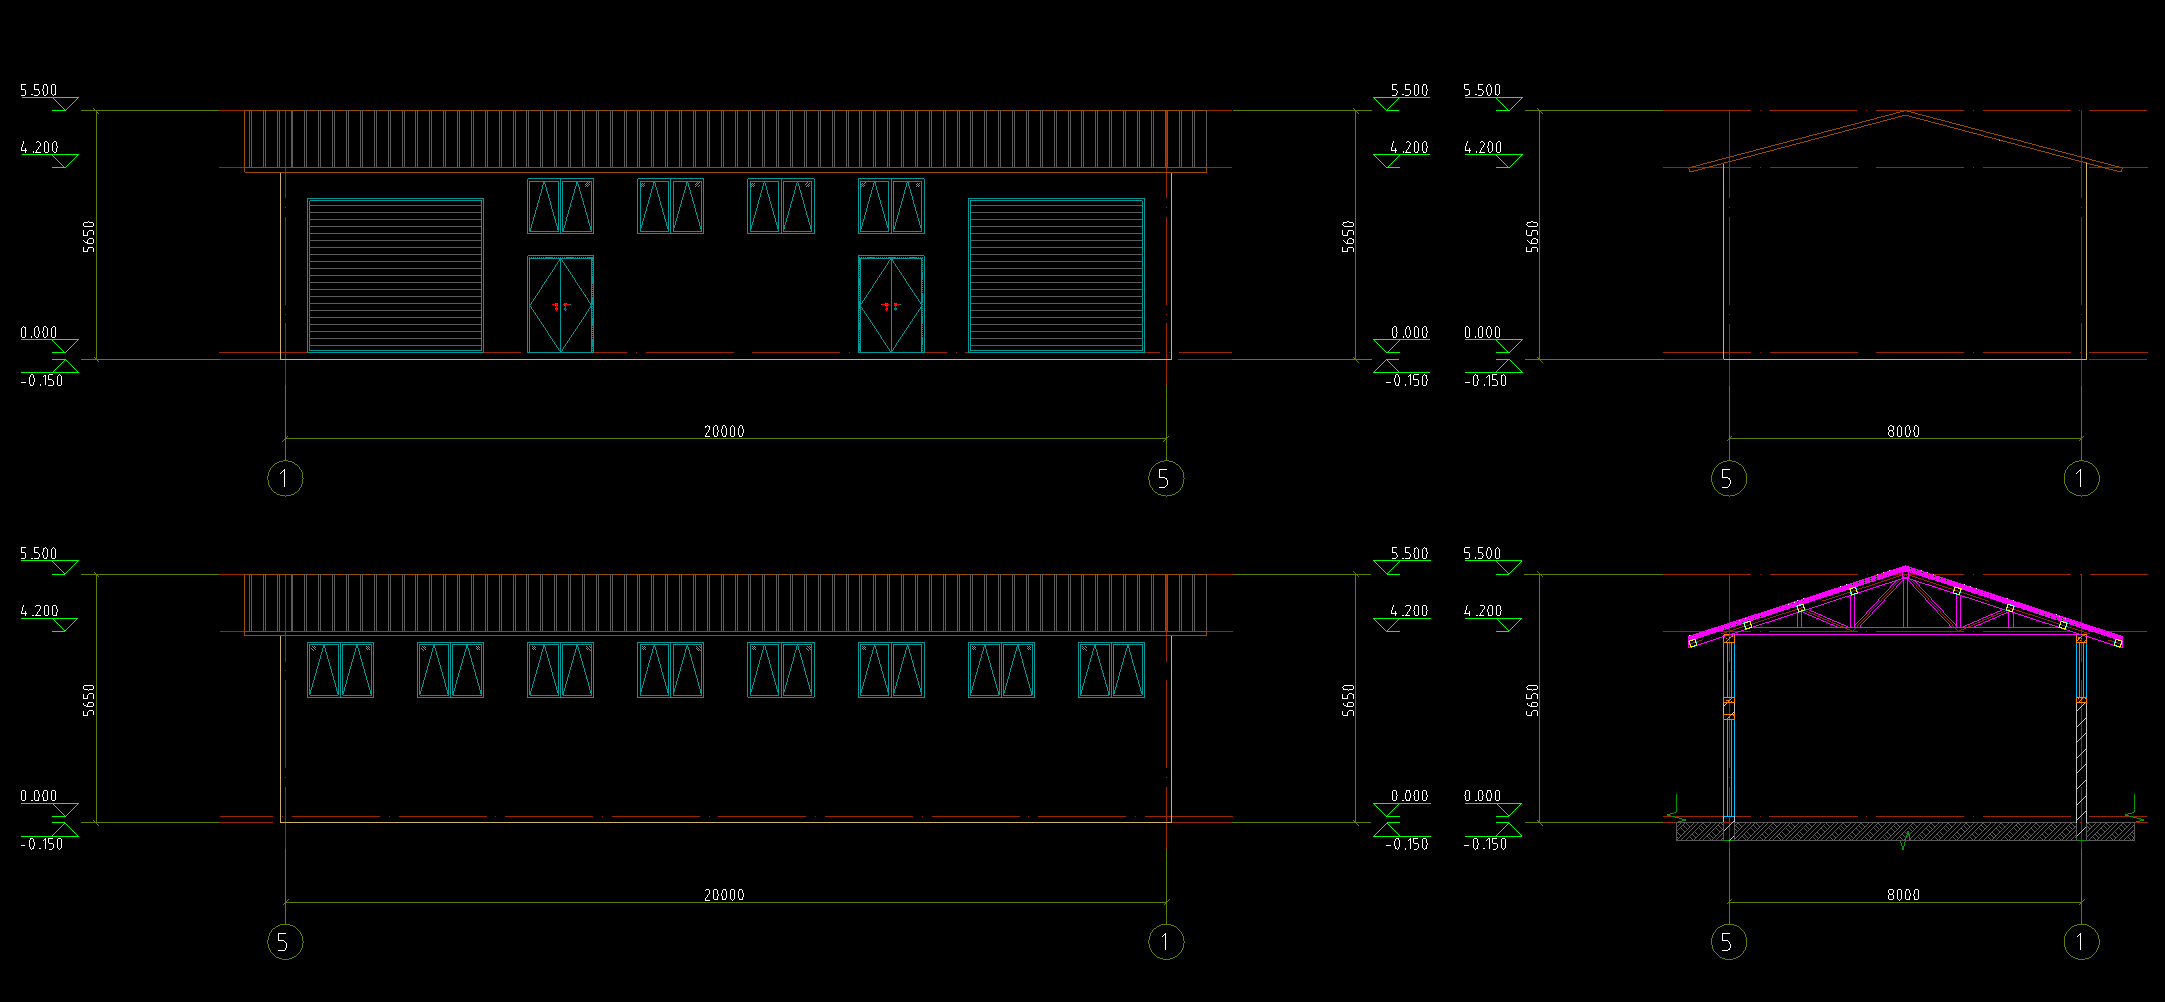This screenshot has width=2165, height=1002.
Task: Click axis bubble 5 under the top-right gable elevation
Action: (1728, 478)
